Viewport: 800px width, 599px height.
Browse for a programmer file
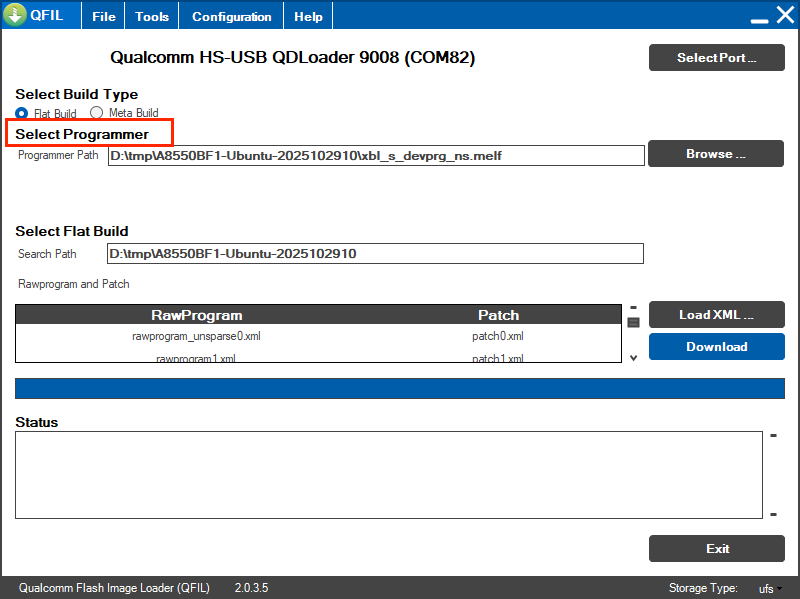[716, 154]
